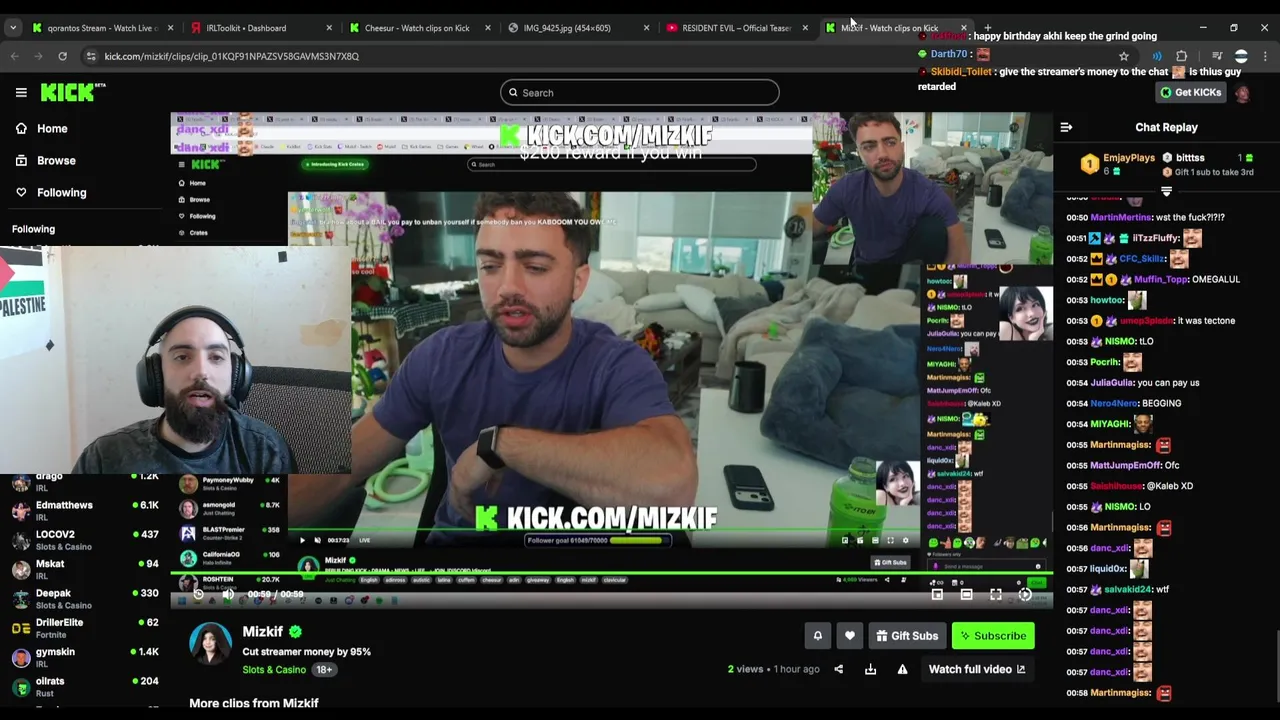Follow Mizkif with heart button
1280x720 pixels.
[x=849, y=635]
